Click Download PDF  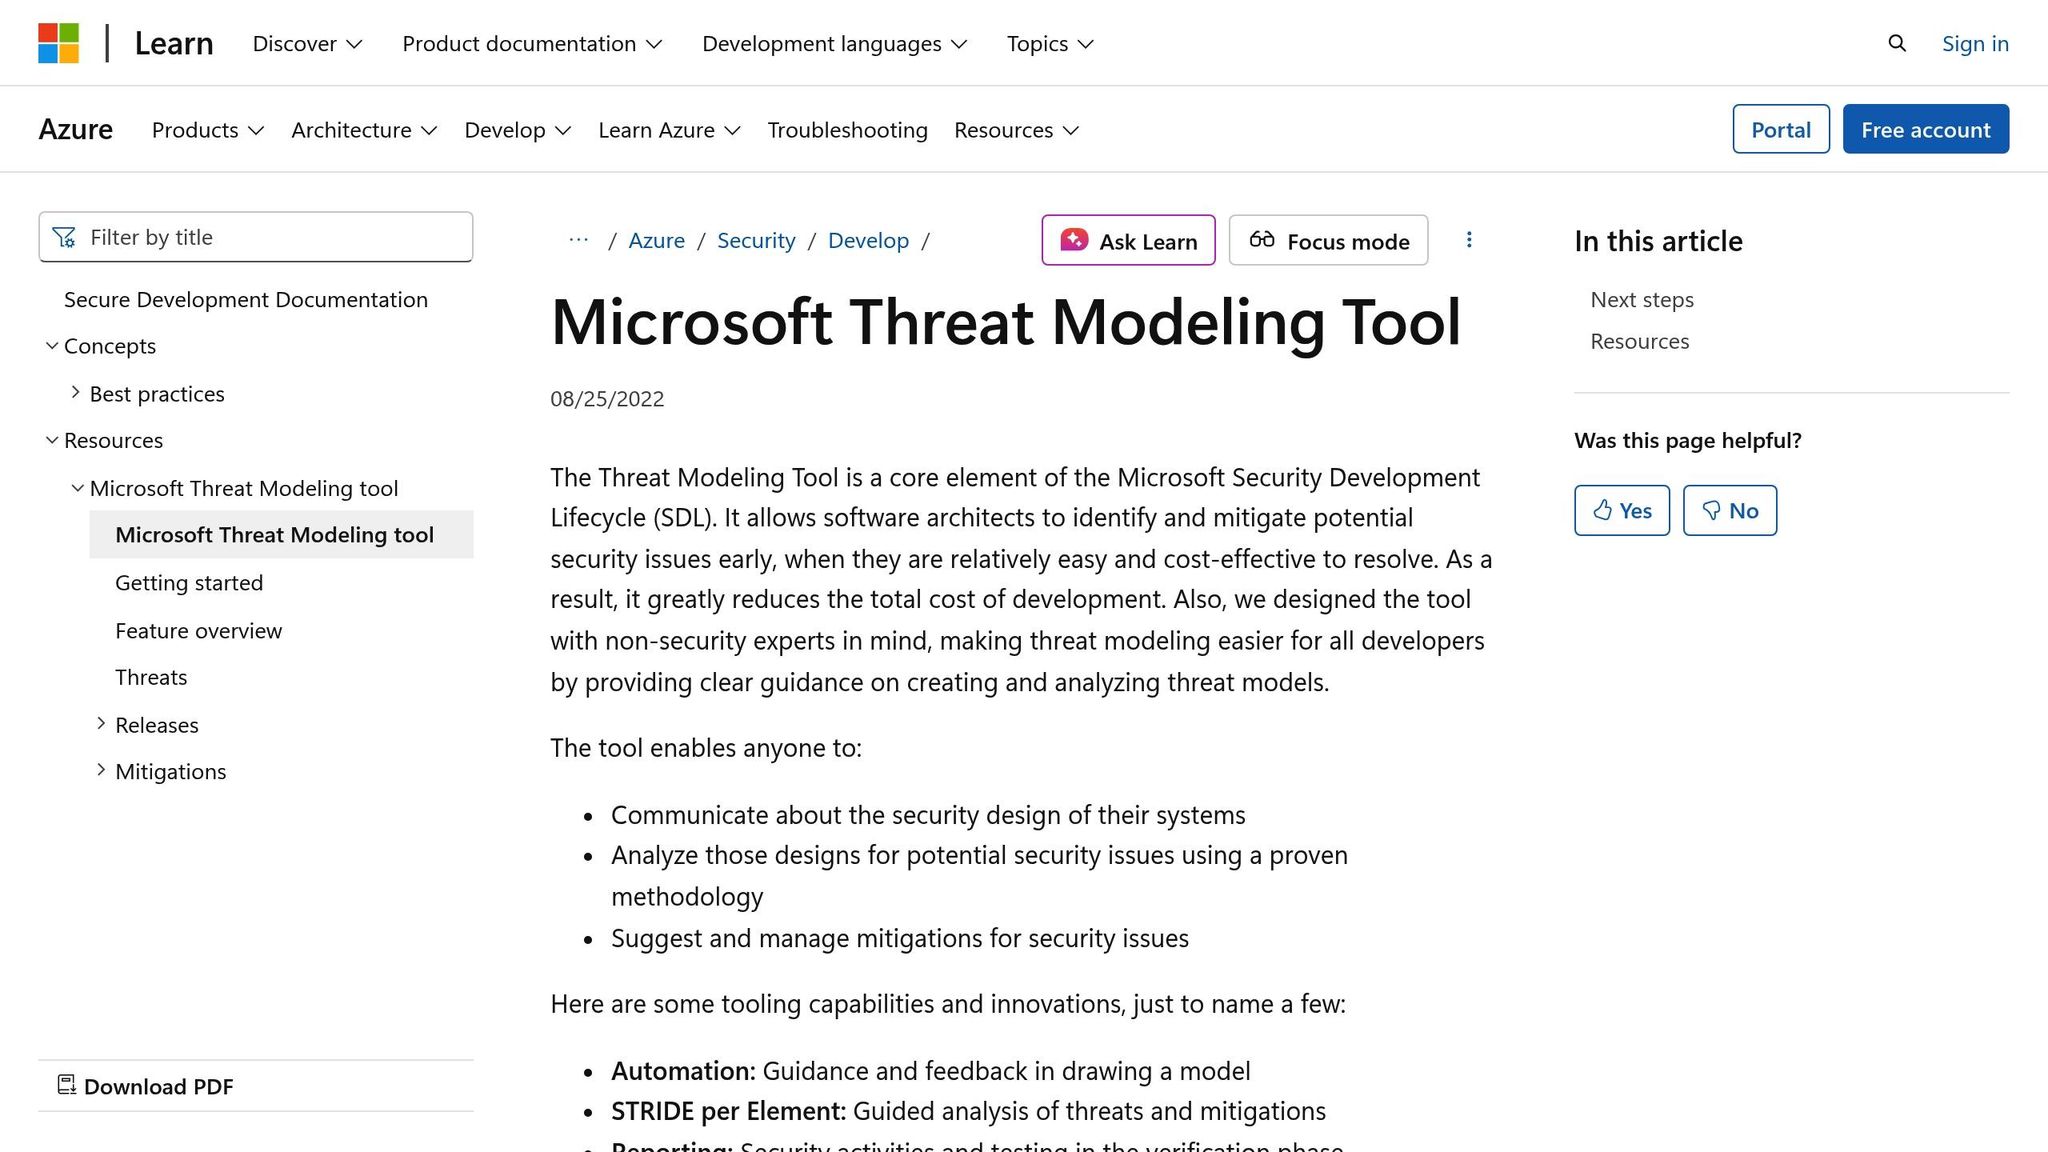pyautogui.click(x=145, y=1086)
